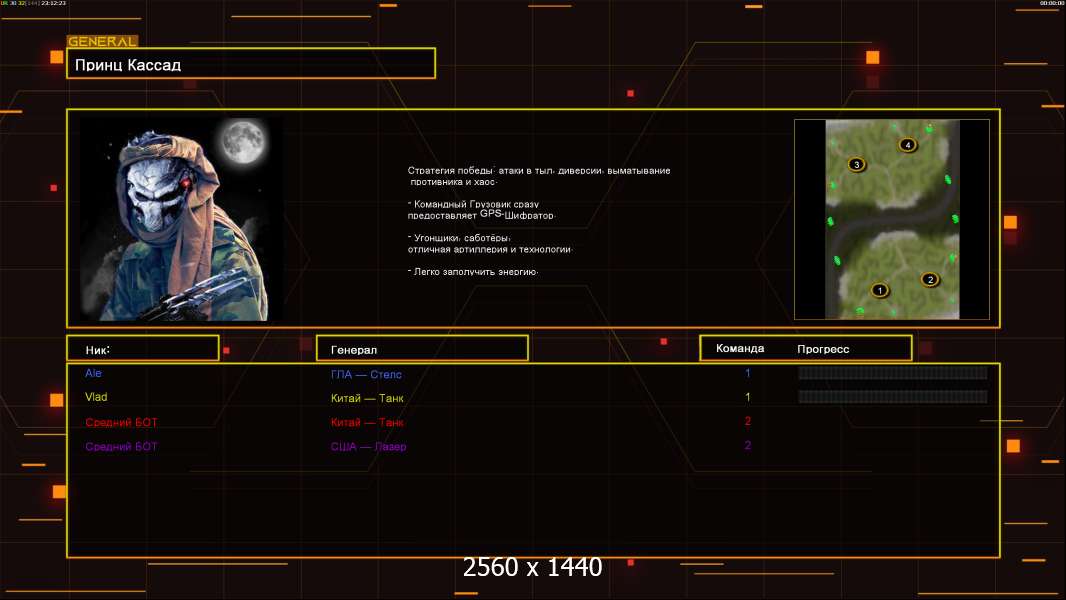This screenshot has width=1066, height=600.
Task: Click the Принц Кассад name field
Action: point(250,64)
